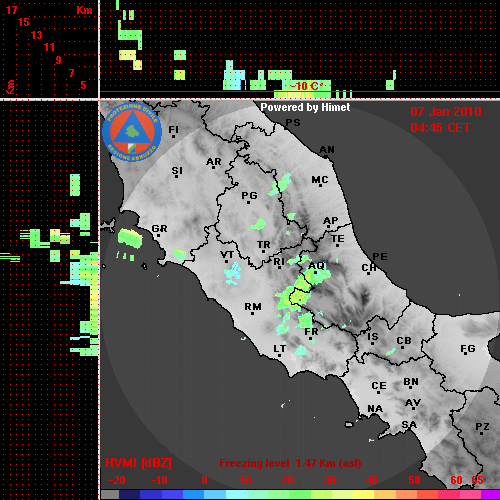Click the 17 altitude label
Screen dimensions: 500x500
coord(12,10)
